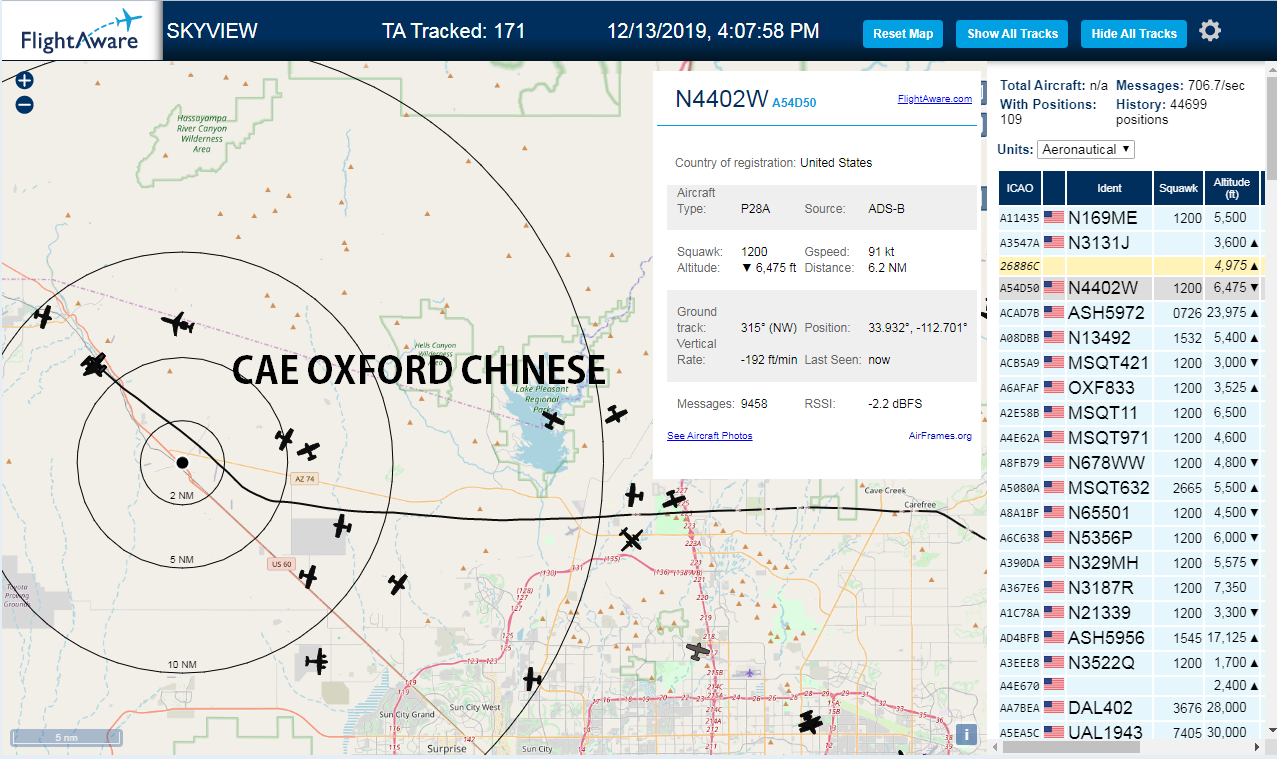Screen dimensions: 1277x759
Task: Click Show All Tracks button
Action: [1012, 34]
